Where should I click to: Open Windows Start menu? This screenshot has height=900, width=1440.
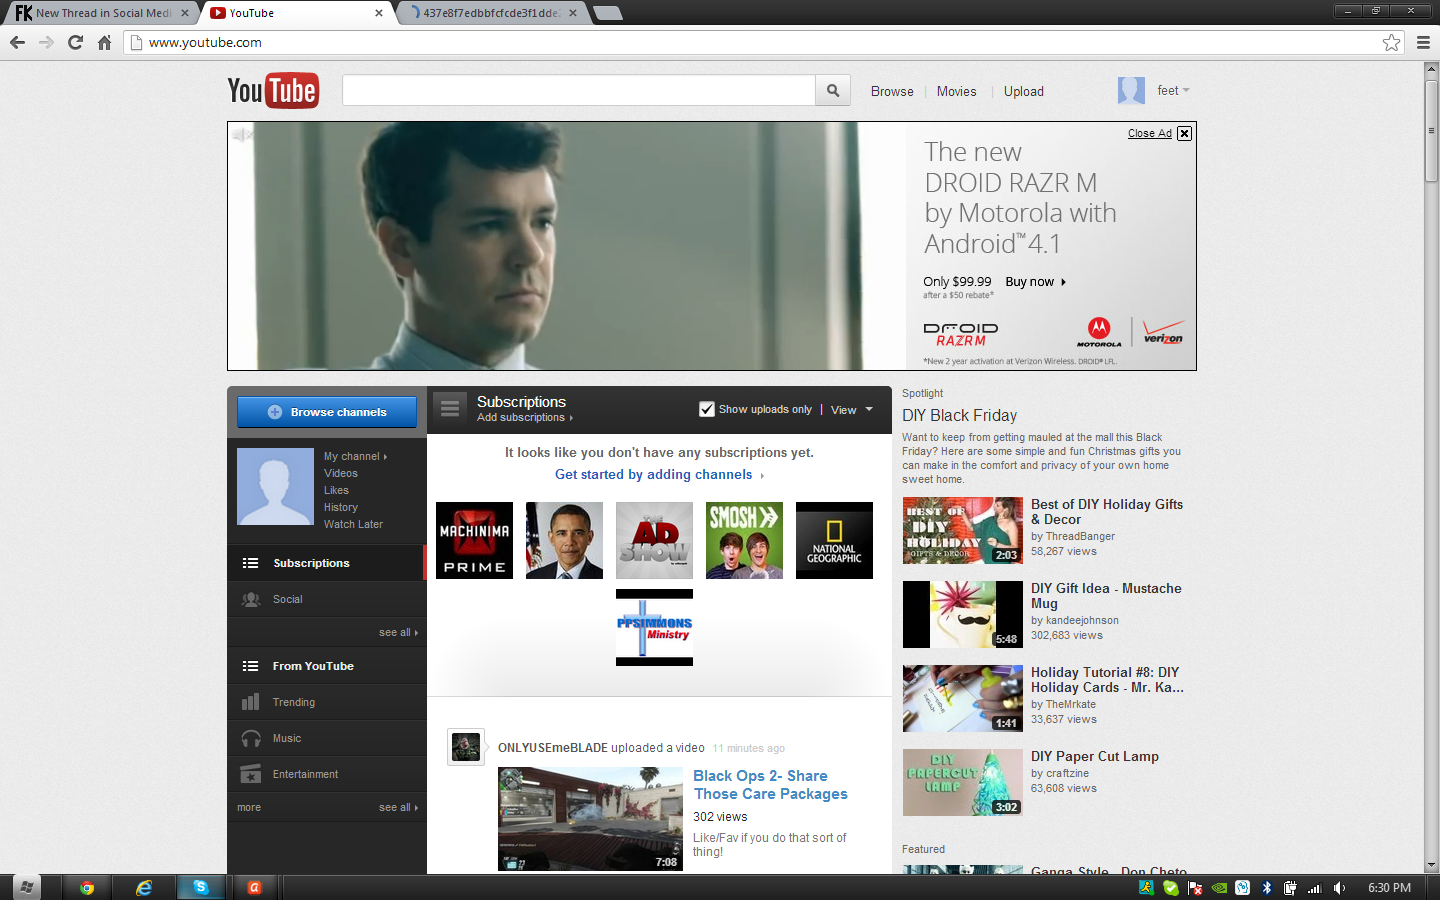(x=27, y=887)
